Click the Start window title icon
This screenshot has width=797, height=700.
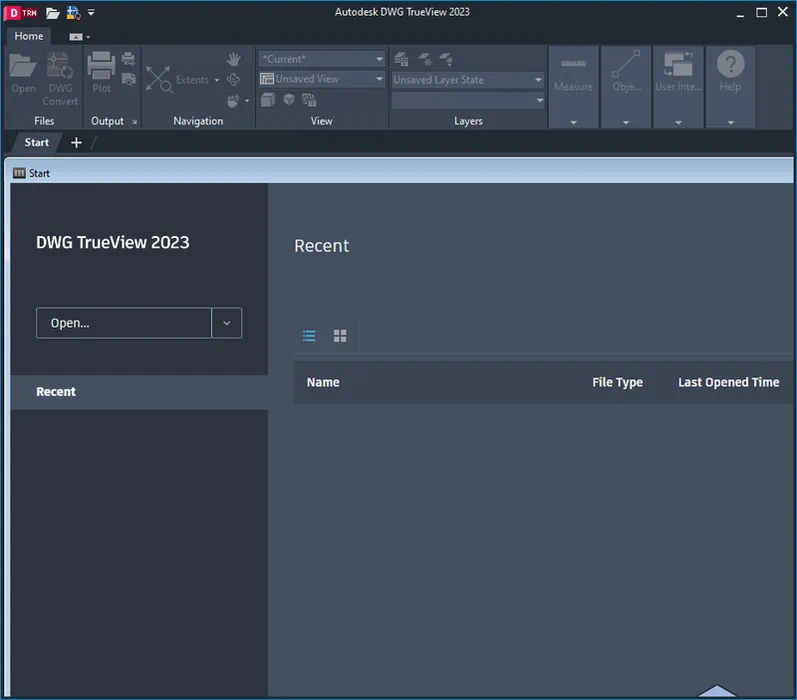tap(19, 173)
